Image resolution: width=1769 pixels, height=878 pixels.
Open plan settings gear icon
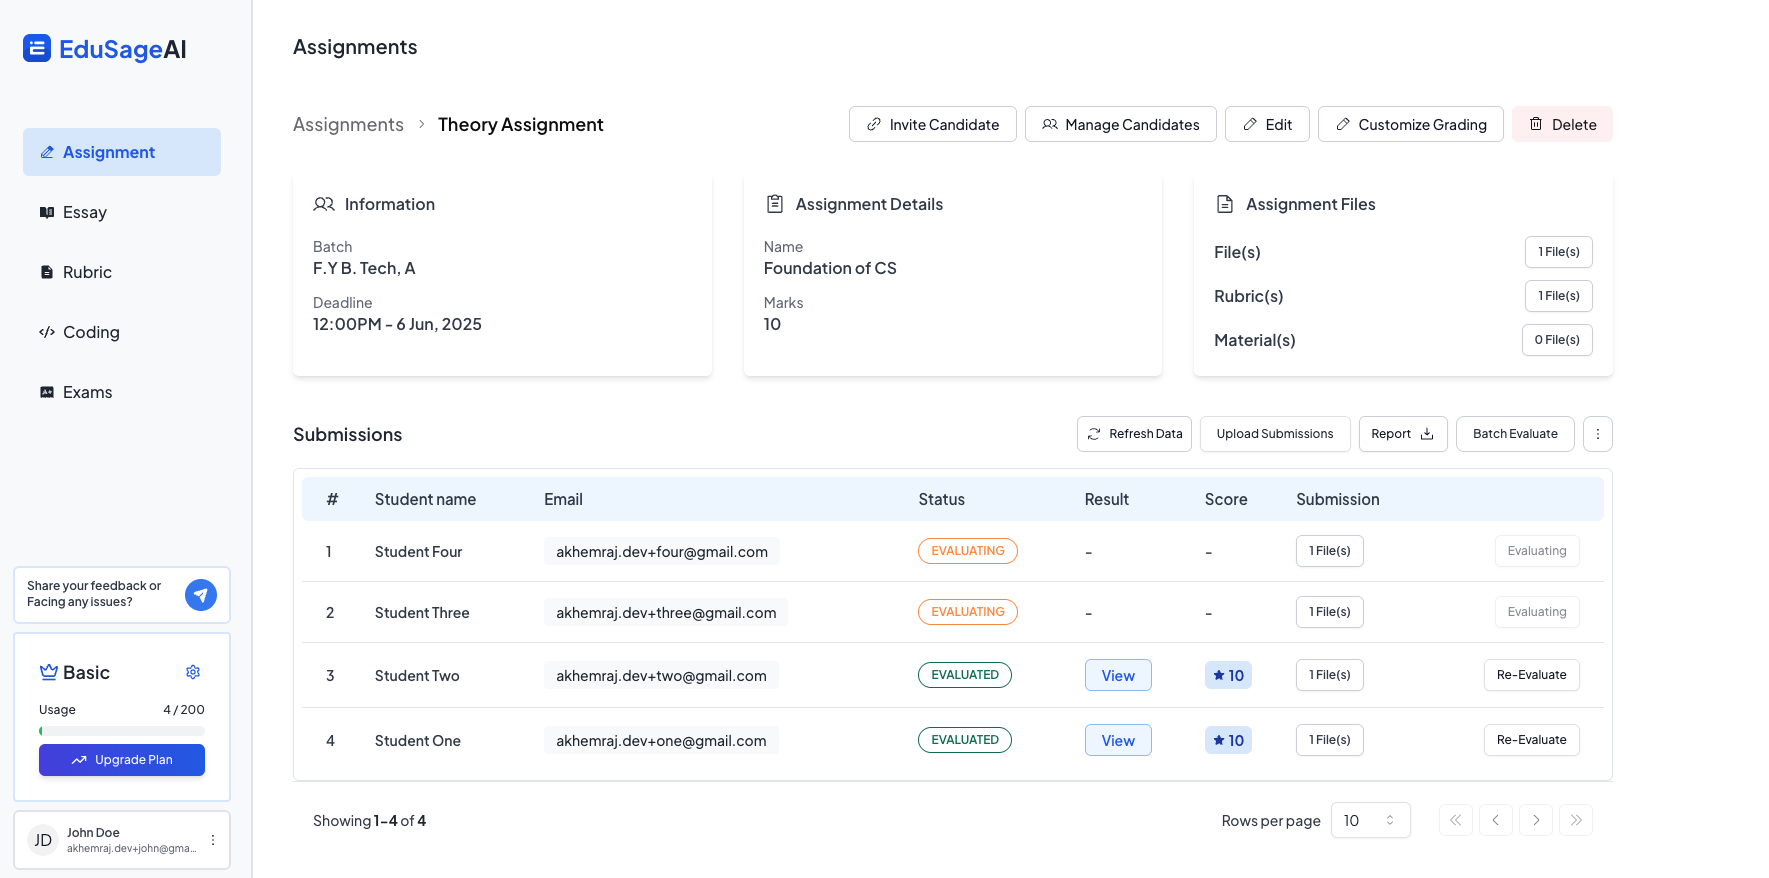pos(193,672)
